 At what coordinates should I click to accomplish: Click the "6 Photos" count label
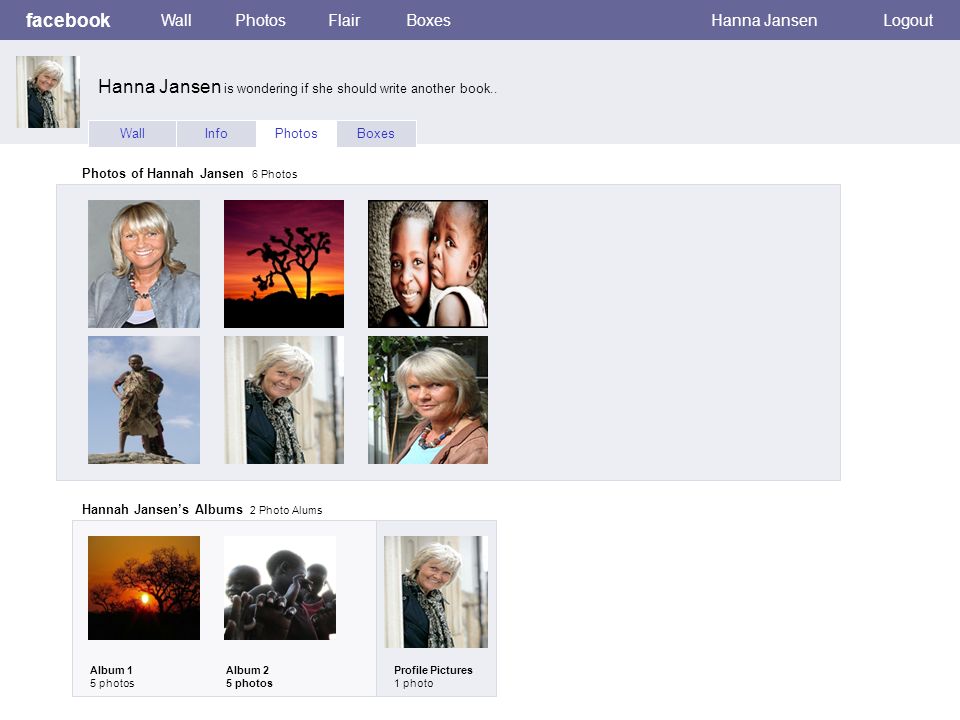pyautogui.click(x=274, y=174)
